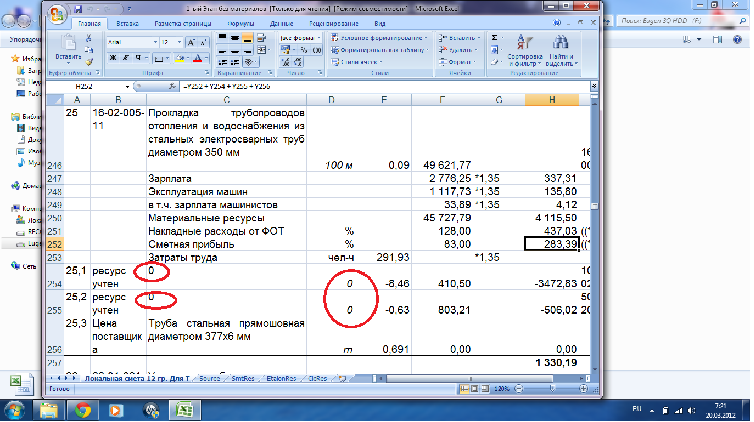Open the Delete cells (Удалить) dropdown

tap(458, 50)
